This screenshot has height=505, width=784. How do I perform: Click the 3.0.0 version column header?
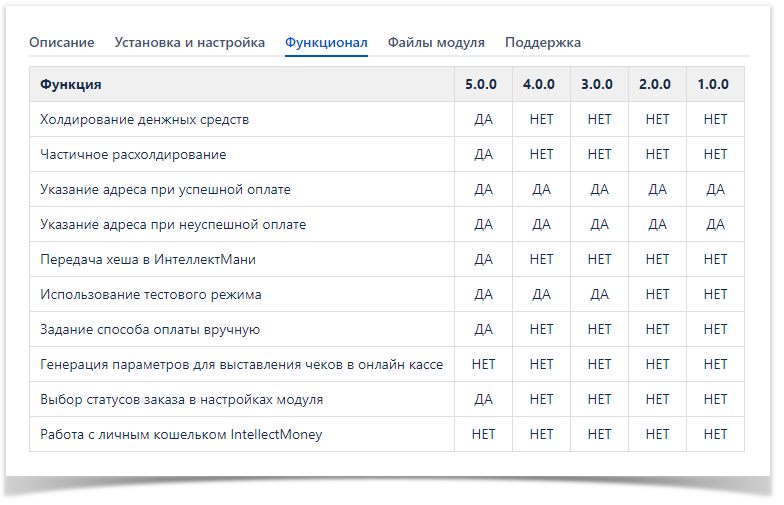click(599, 85)
